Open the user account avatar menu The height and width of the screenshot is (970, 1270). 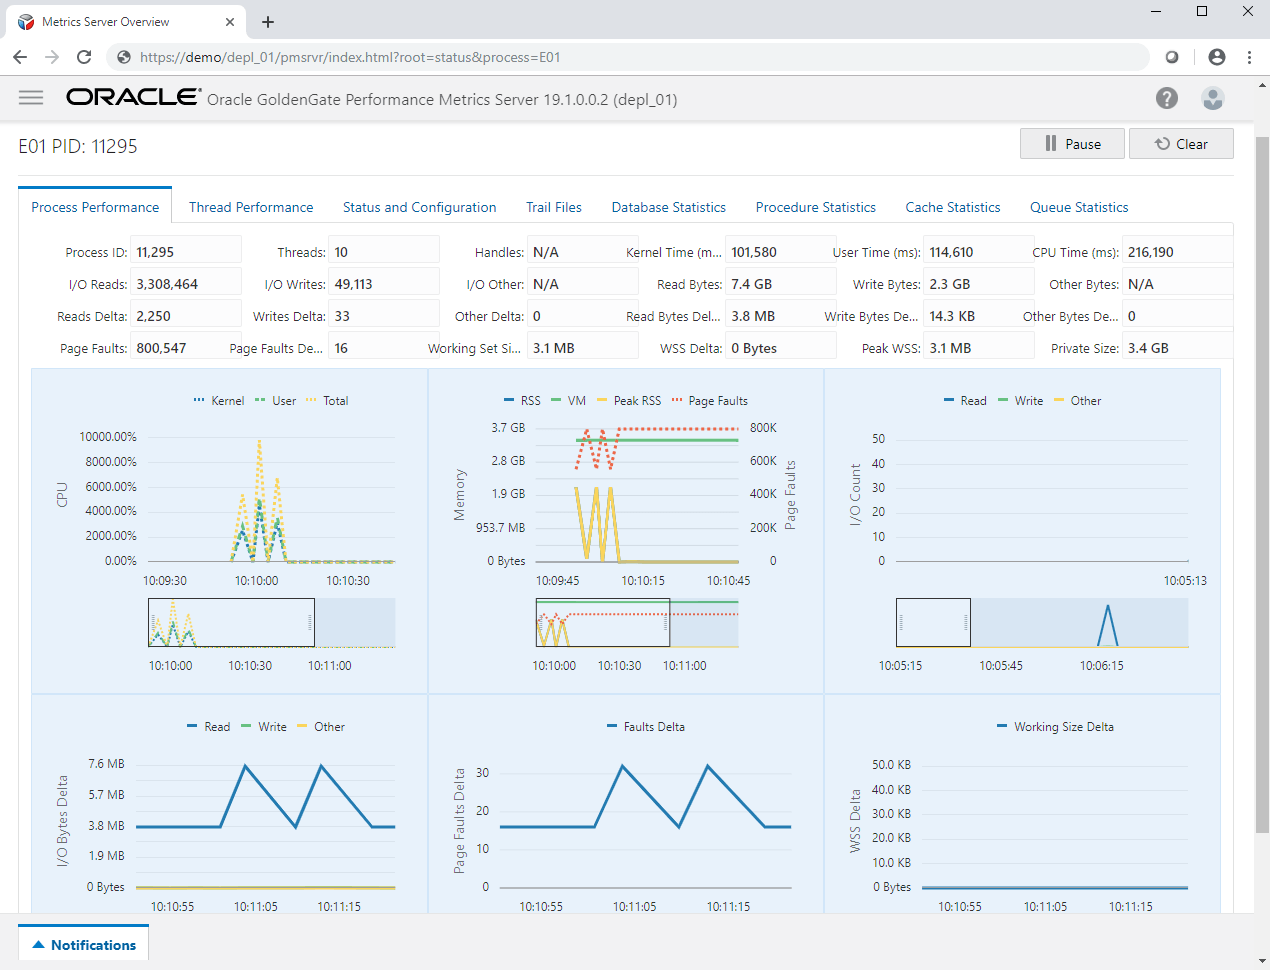[1212, 98]
